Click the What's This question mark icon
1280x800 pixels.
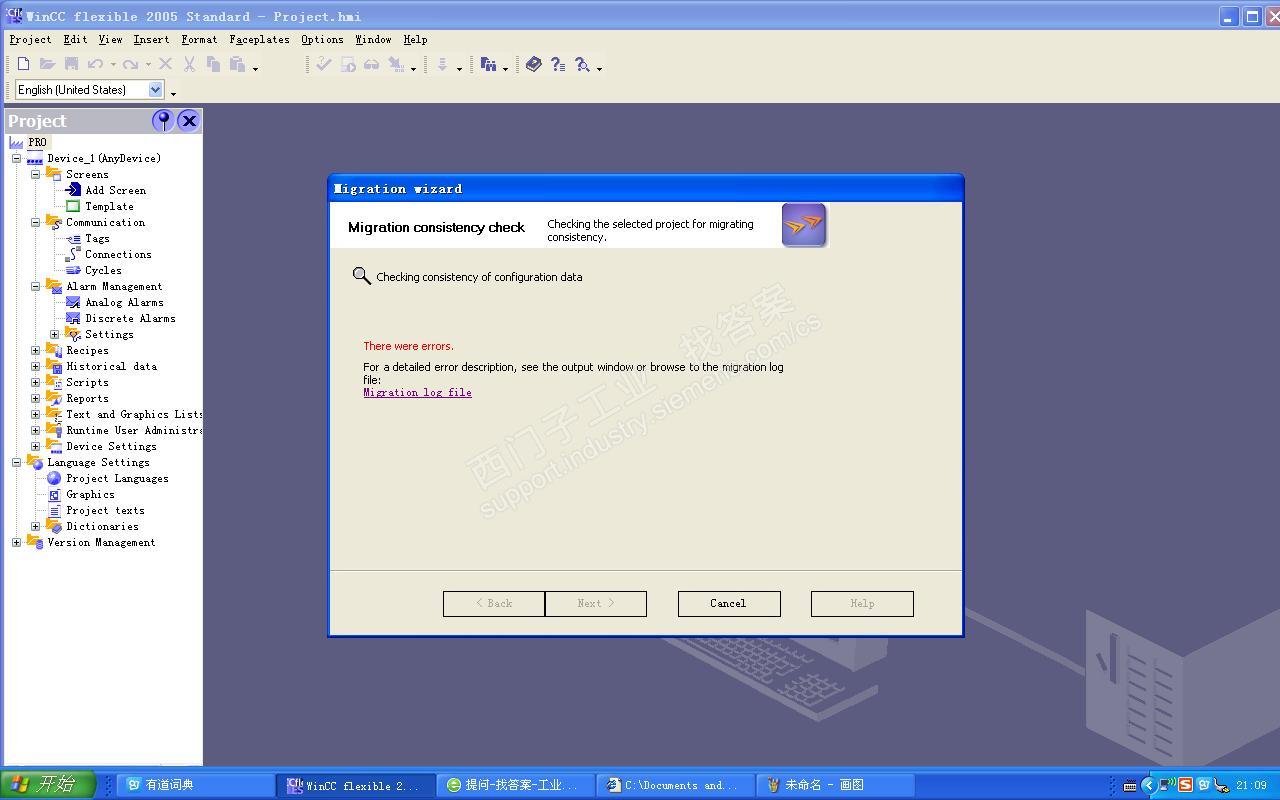click(x=558, y=64)
